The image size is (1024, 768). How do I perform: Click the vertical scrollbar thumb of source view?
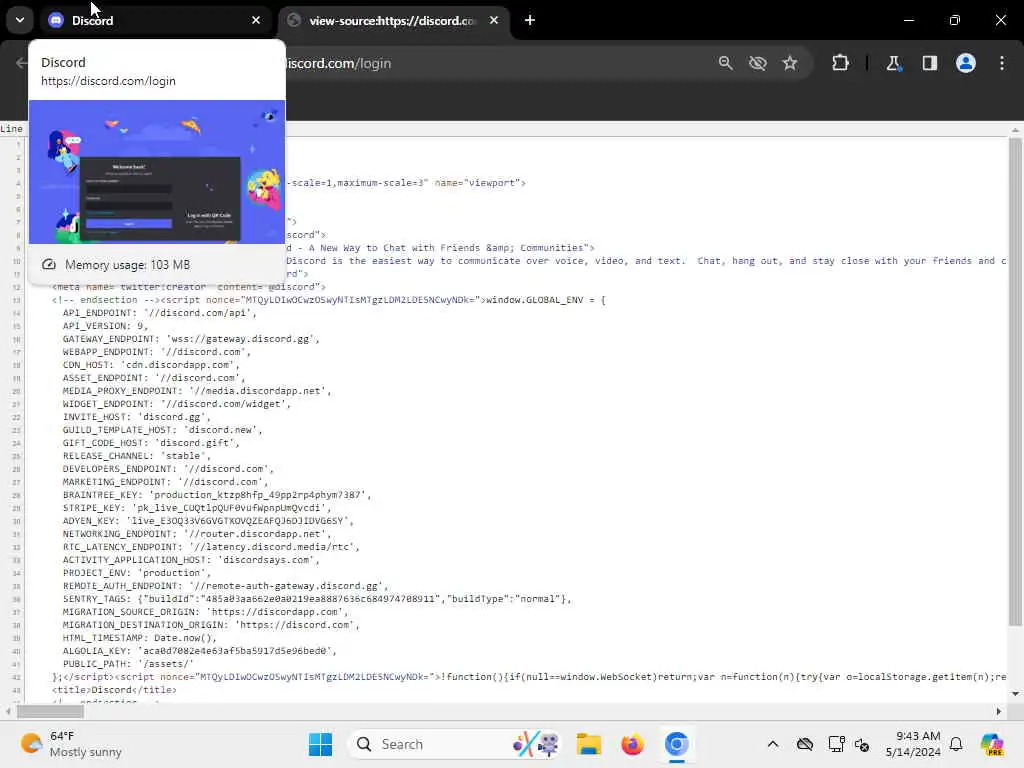1015,382
